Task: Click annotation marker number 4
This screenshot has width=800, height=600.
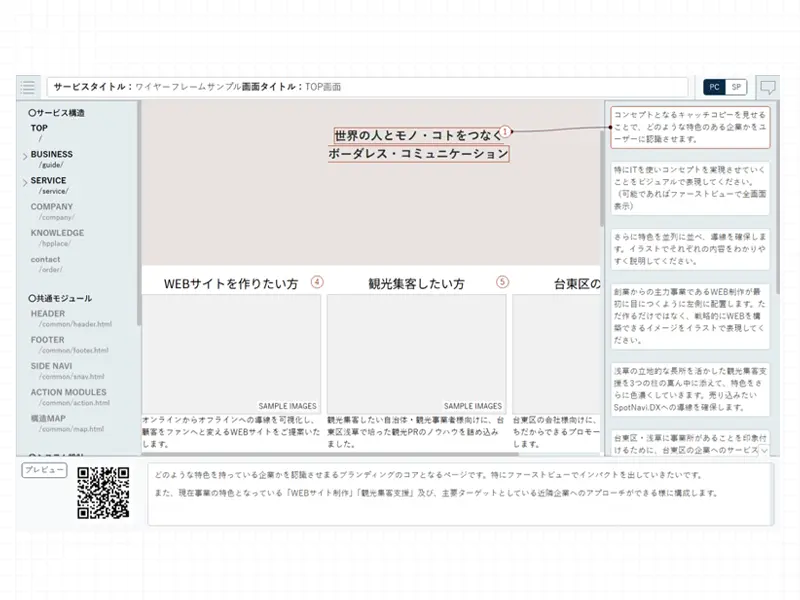Action: 317,282
